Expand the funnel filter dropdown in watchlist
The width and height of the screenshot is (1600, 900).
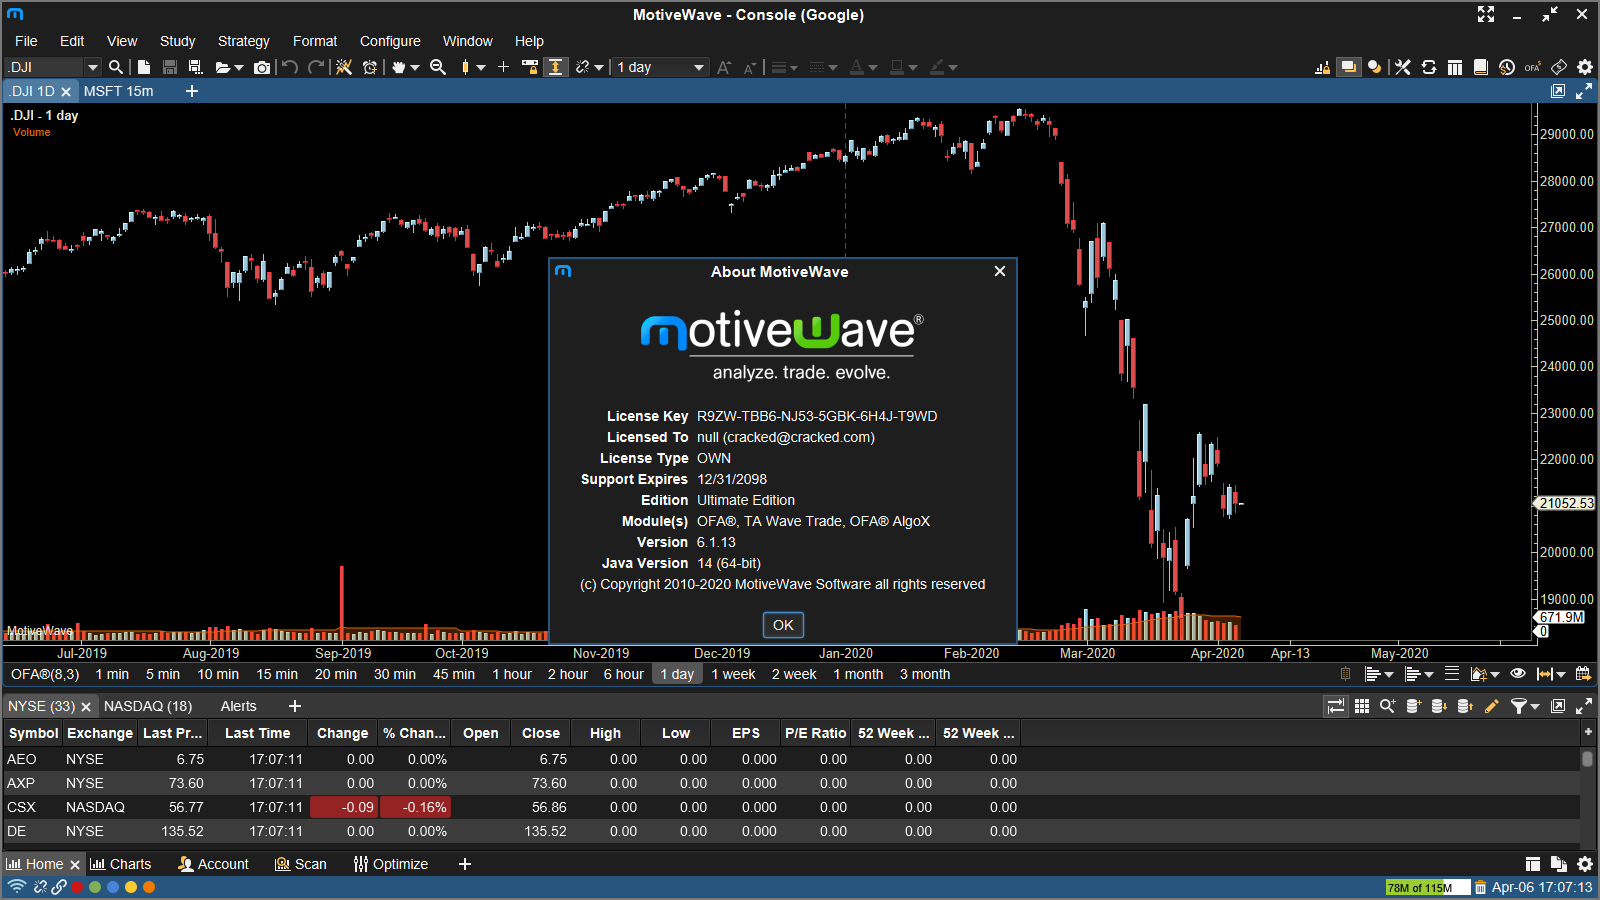point(1533,707)
